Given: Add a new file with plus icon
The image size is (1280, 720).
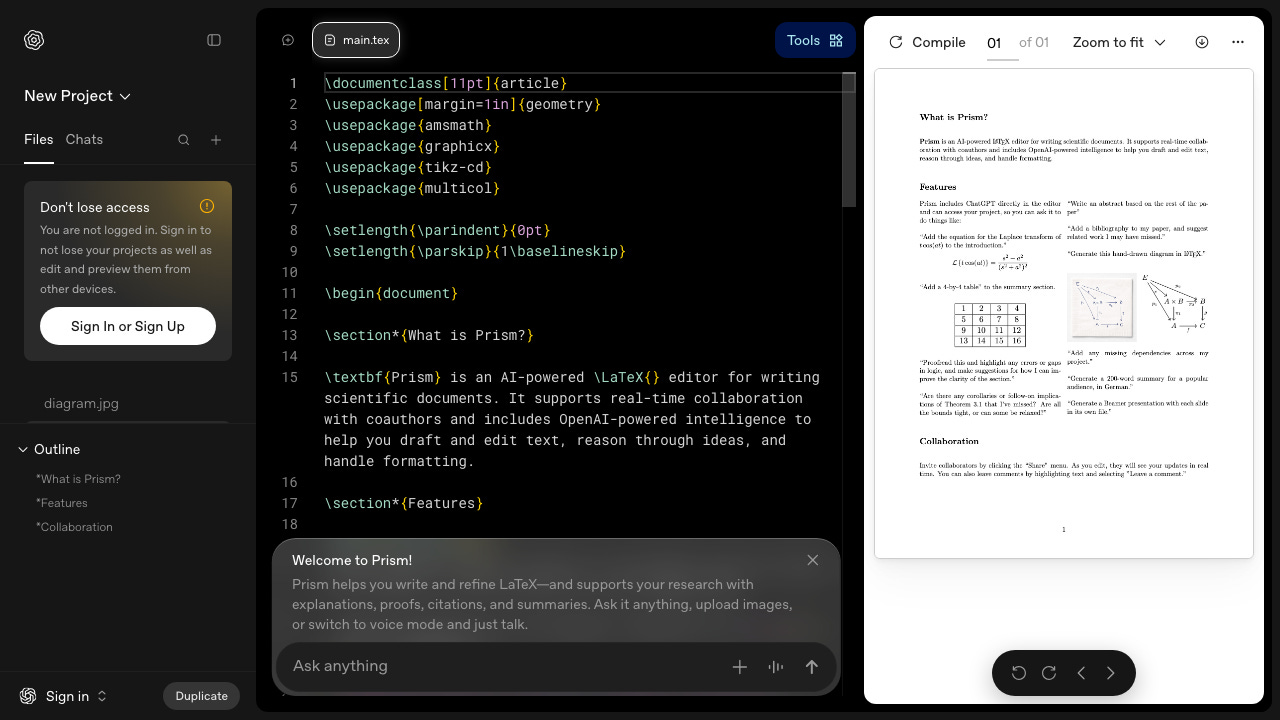Looking at the screenshot, I should click(x=216, y=140).
